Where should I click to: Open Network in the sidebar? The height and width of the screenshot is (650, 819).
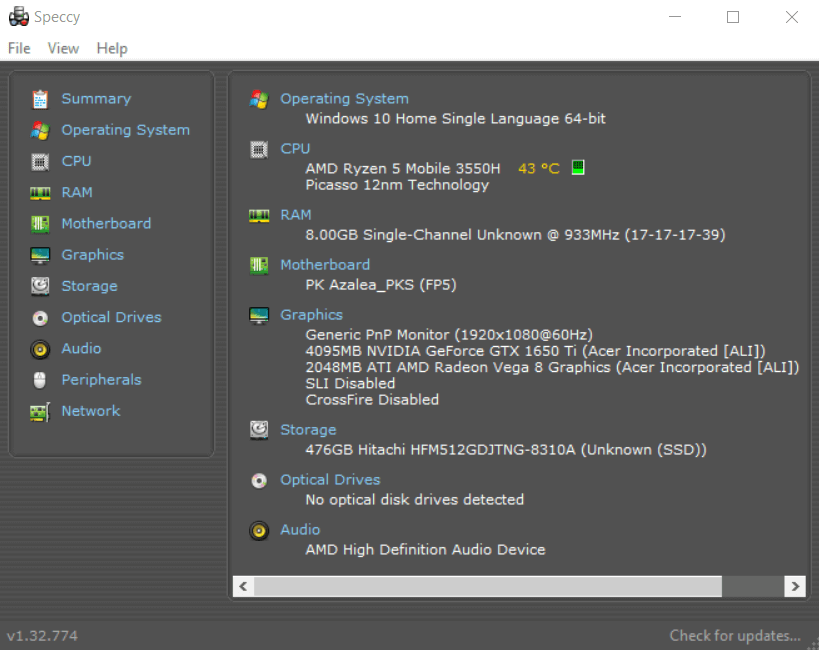point(91,411)
